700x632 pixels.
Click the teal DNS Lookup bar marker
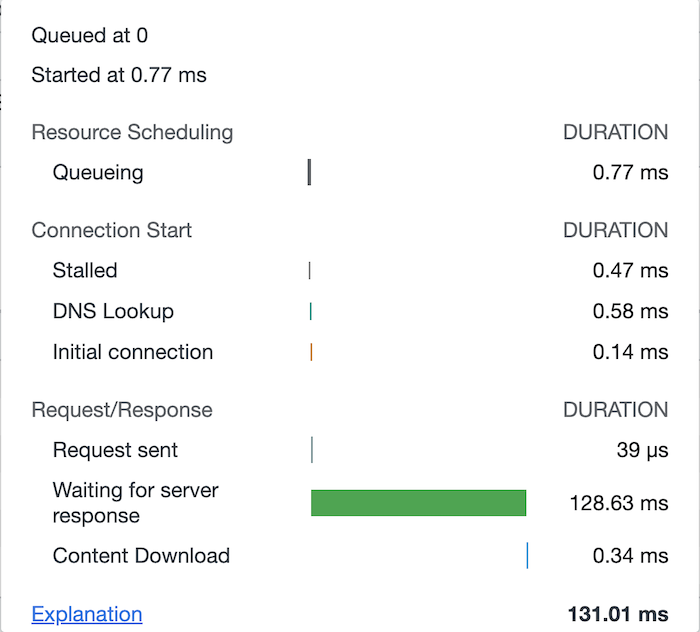click(x=310, y=311)
